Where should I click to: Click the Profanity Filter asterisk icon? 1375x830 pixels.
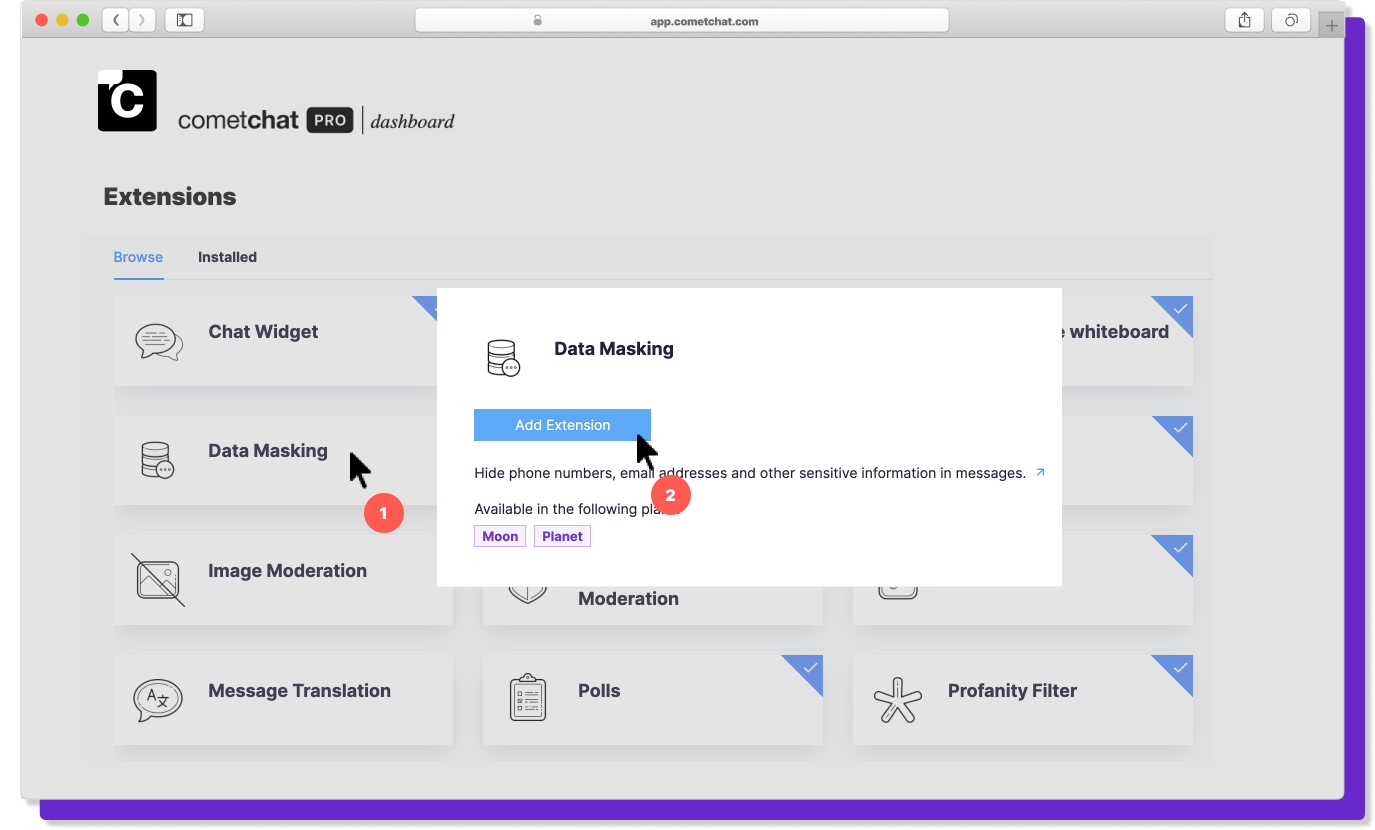coord(898,700)
